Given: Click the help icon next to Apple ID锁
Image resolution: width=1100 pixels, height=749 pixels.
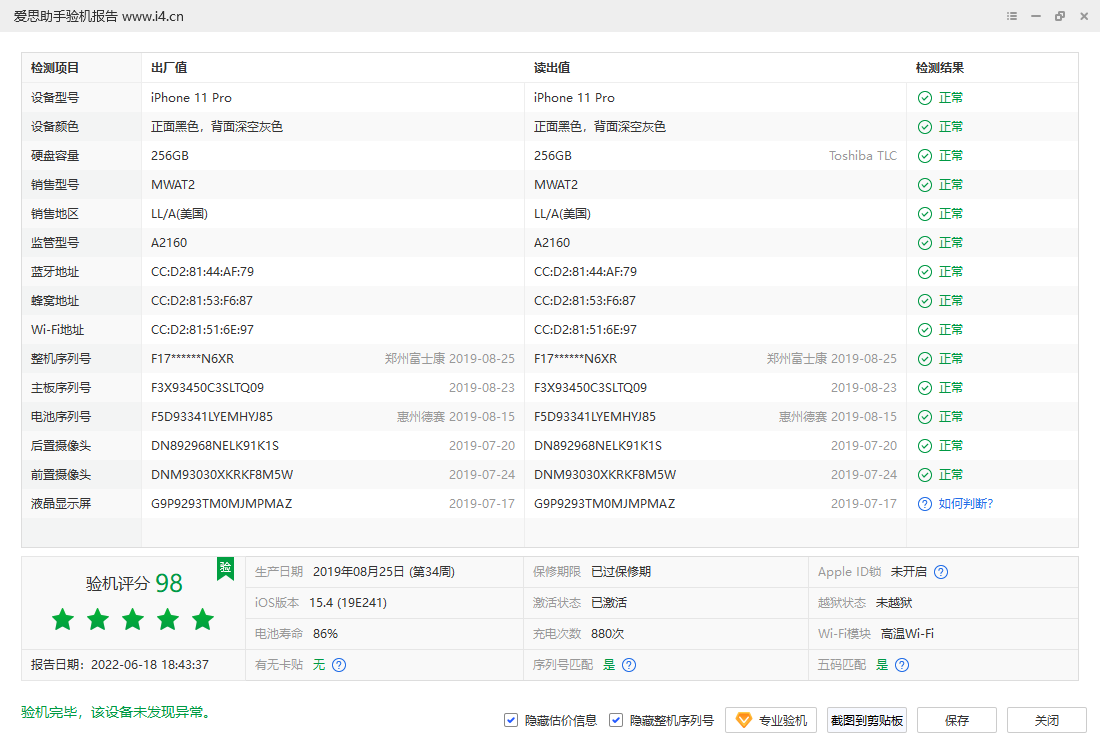Looking at the screenshot, I should (941, 572).
